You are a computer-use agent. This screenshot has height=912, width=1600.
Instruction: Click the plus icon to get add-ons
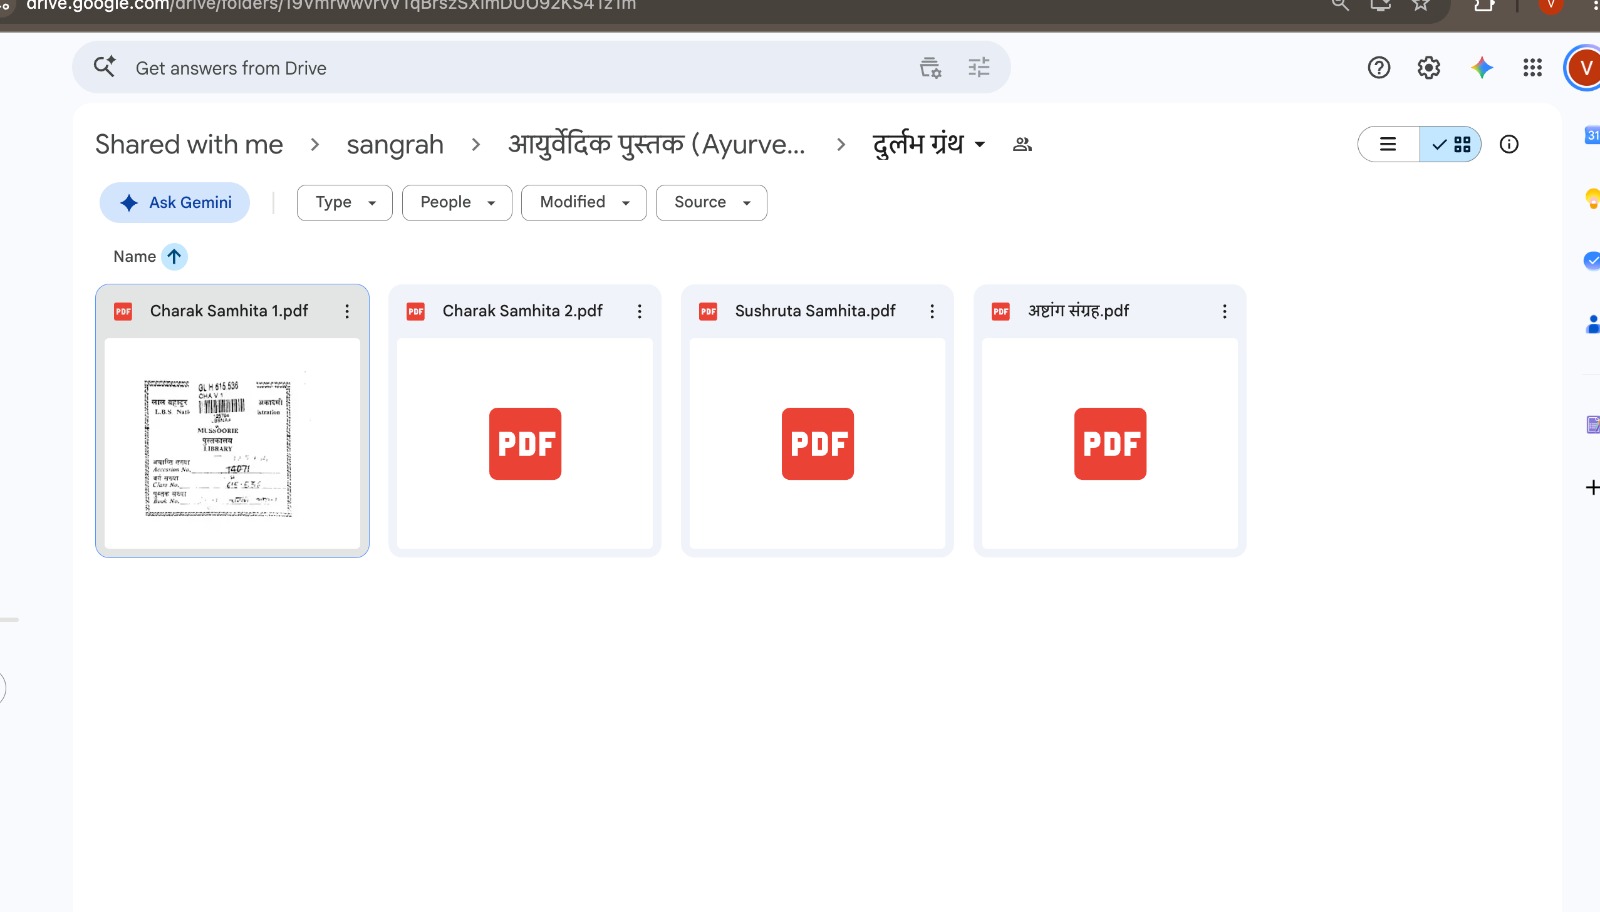(1592, 487)
